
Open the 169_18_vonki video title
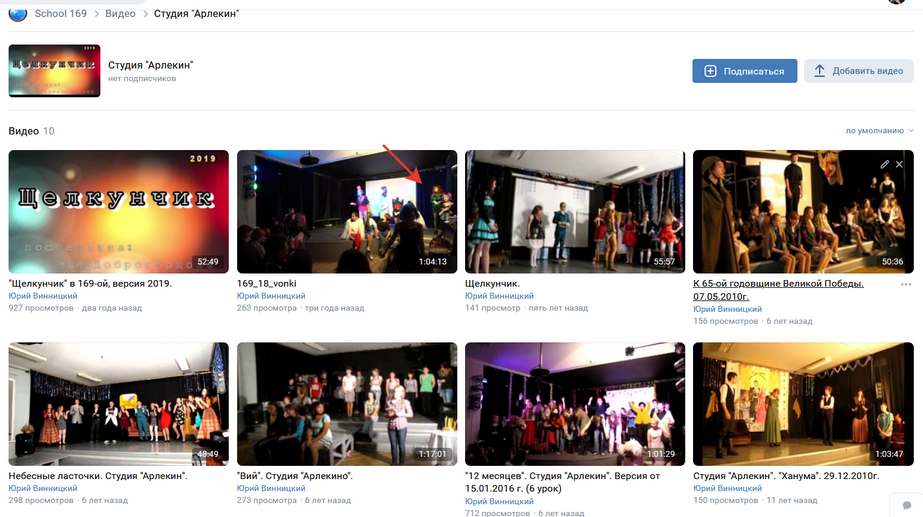(266, 284)
